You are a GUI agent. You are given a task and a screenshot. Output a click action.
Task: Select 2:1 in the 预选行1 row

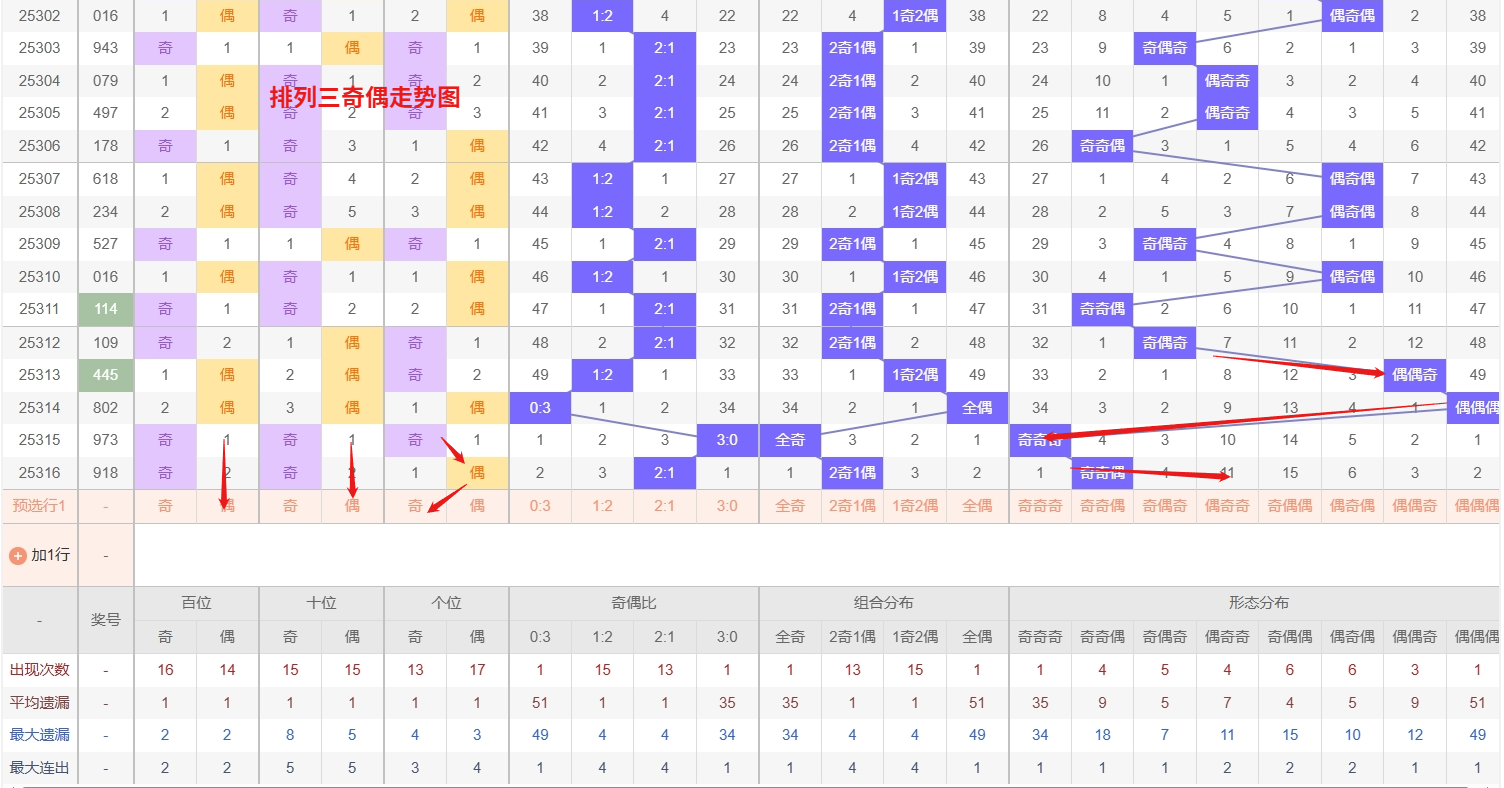(664, 506)
